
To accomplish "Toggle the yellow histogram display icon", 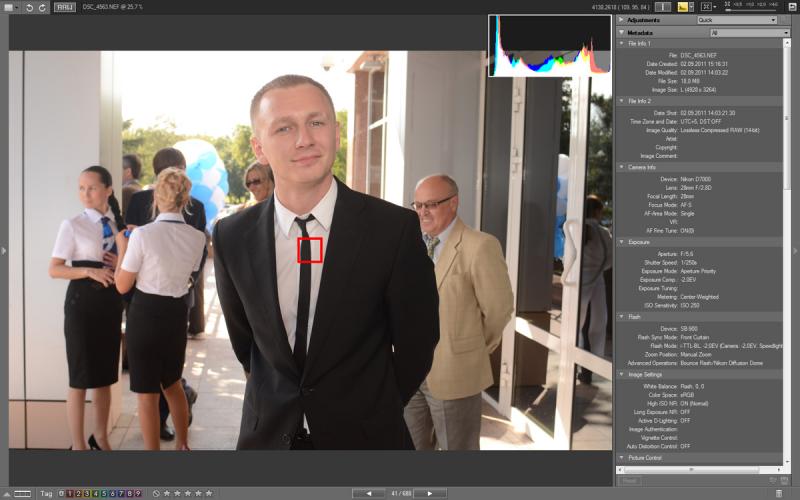I will [x=683, y=7].
